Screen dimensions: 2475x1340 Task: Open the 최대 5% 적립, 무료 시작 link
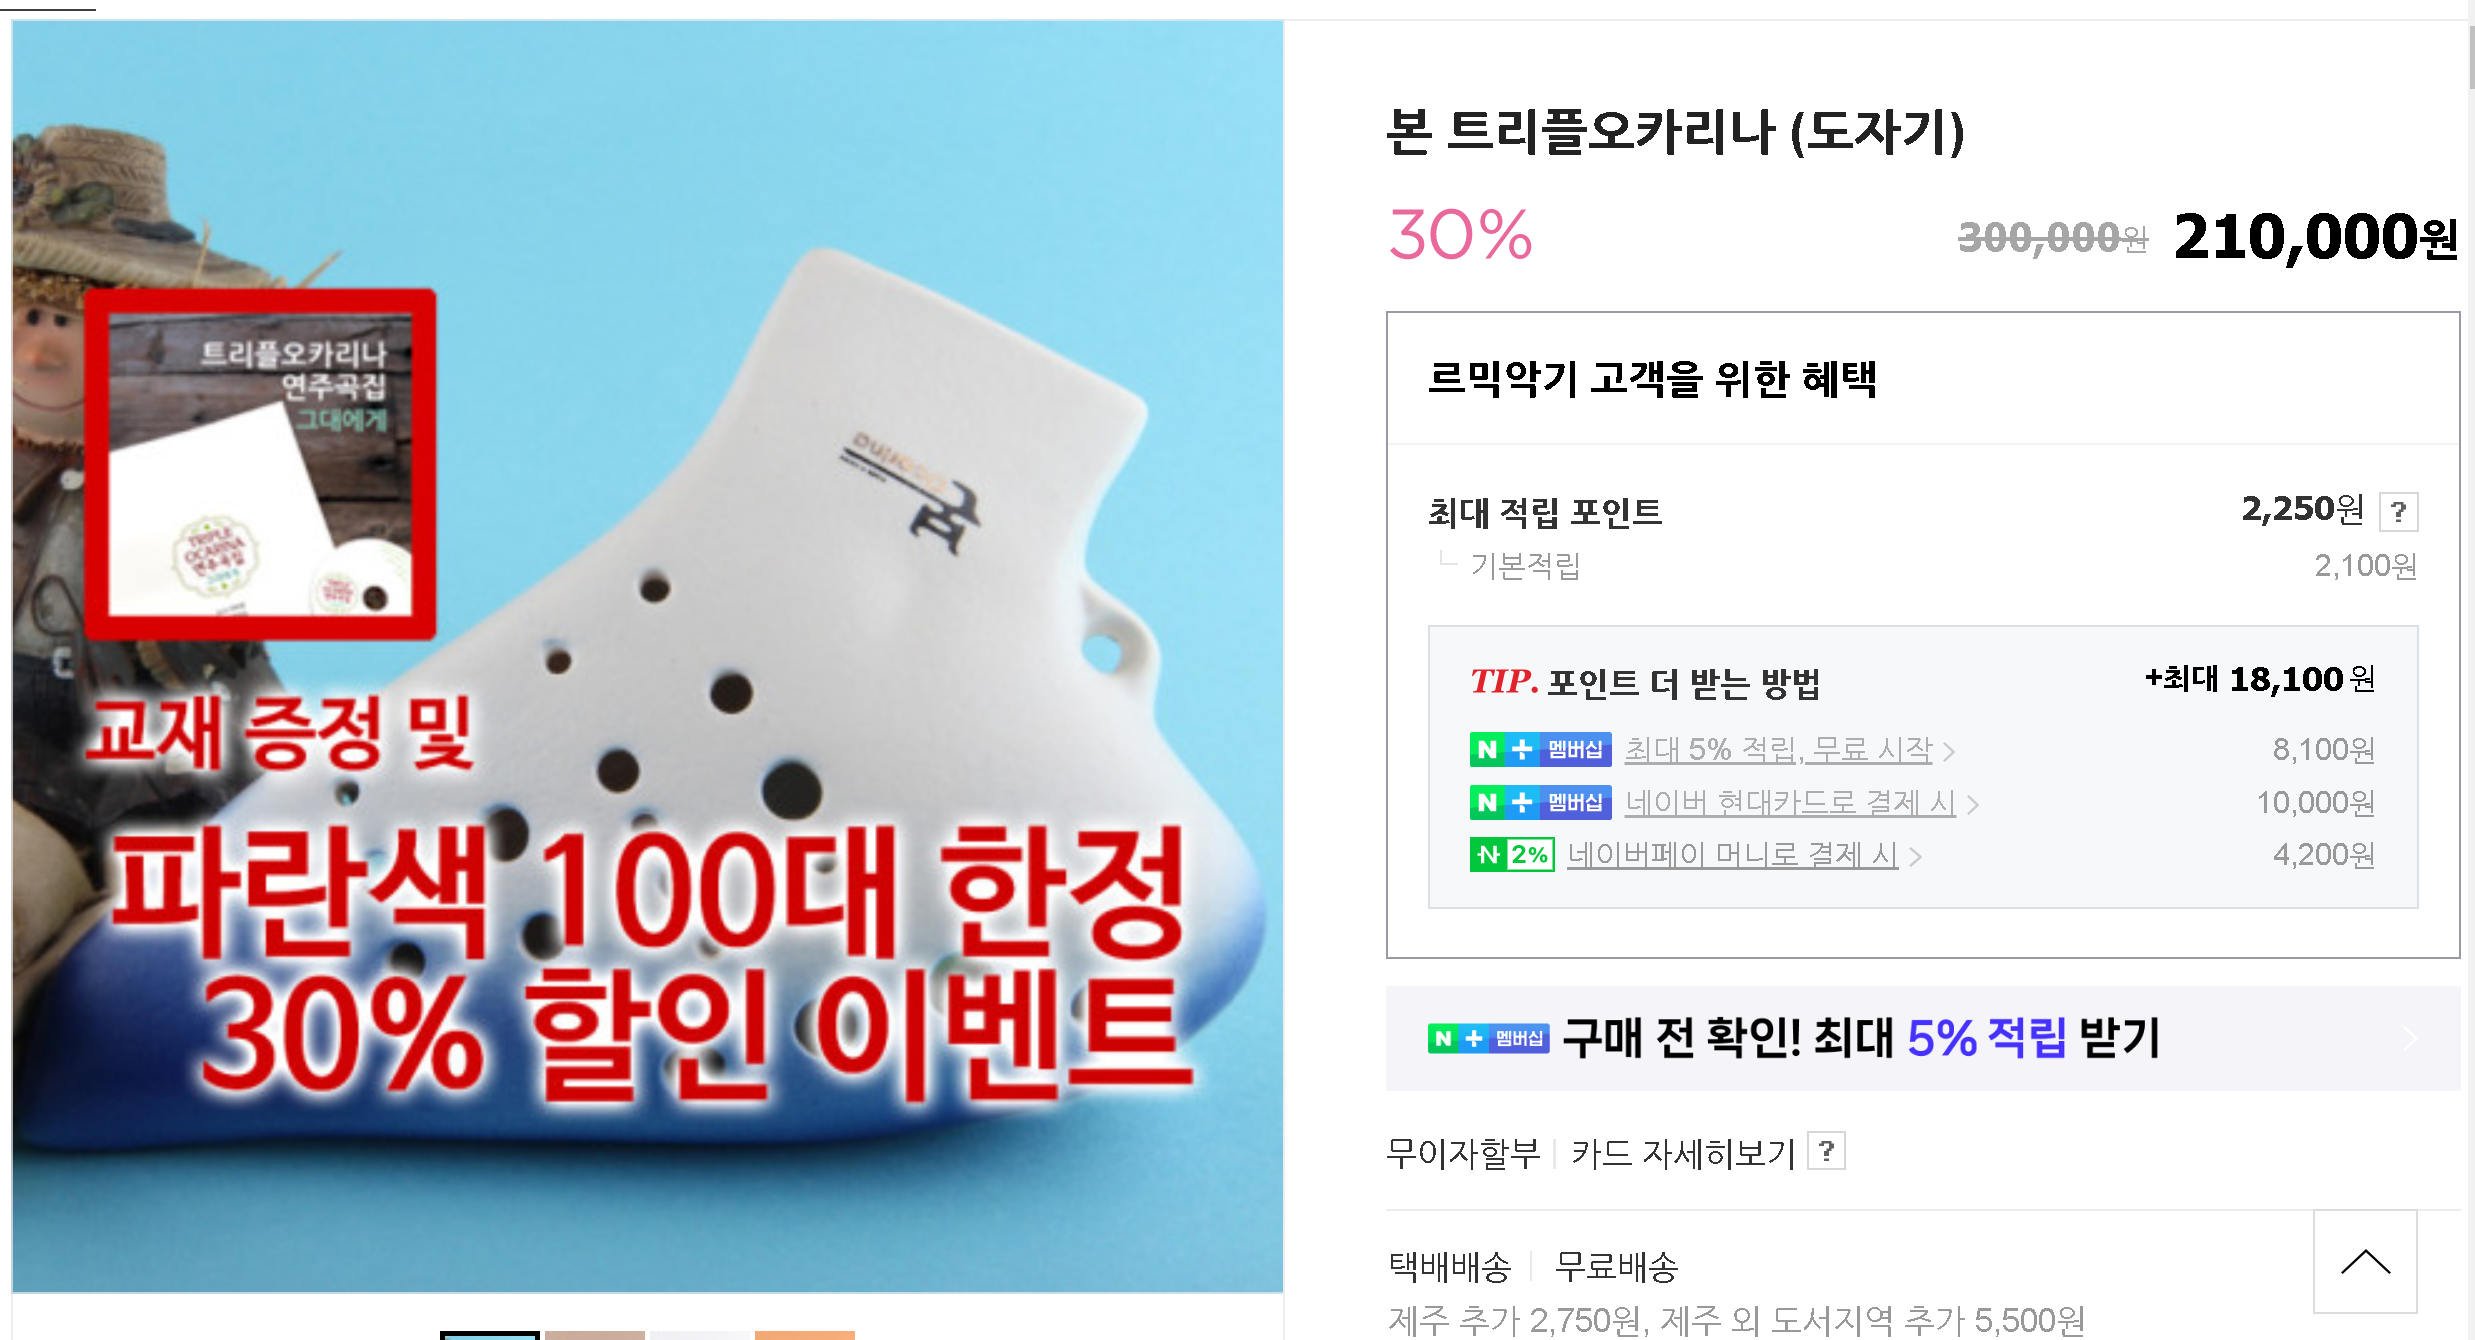[x=1778, y=749]
